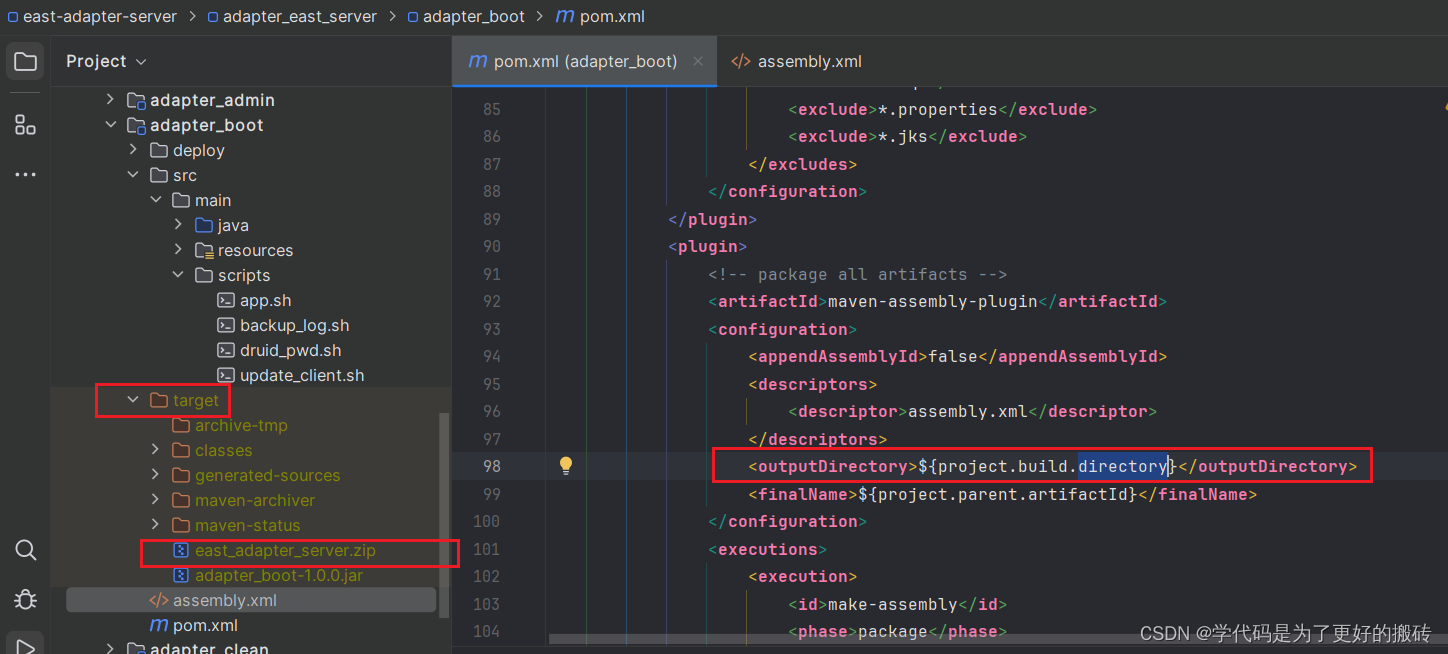Click the lightbulb intention icon on line 98

click(565, 465)
